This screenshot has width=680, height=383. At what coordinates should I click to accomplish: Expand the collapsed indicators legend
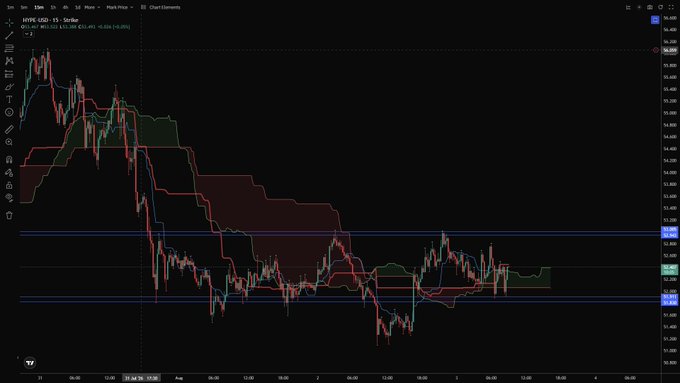(29, 34)
